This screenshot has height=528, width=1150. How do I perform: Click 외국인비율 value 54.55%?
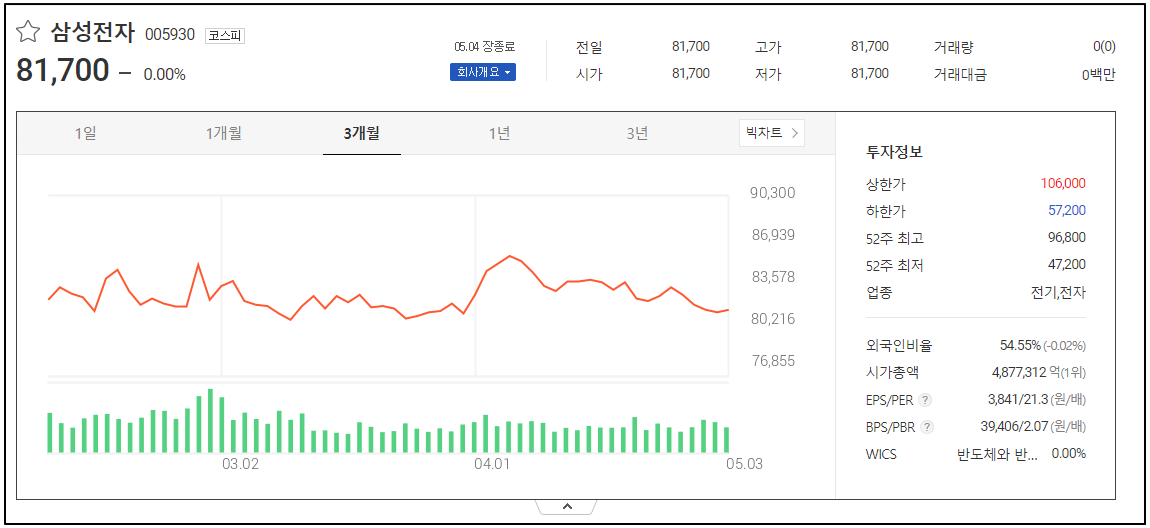tap(1018, 345)
